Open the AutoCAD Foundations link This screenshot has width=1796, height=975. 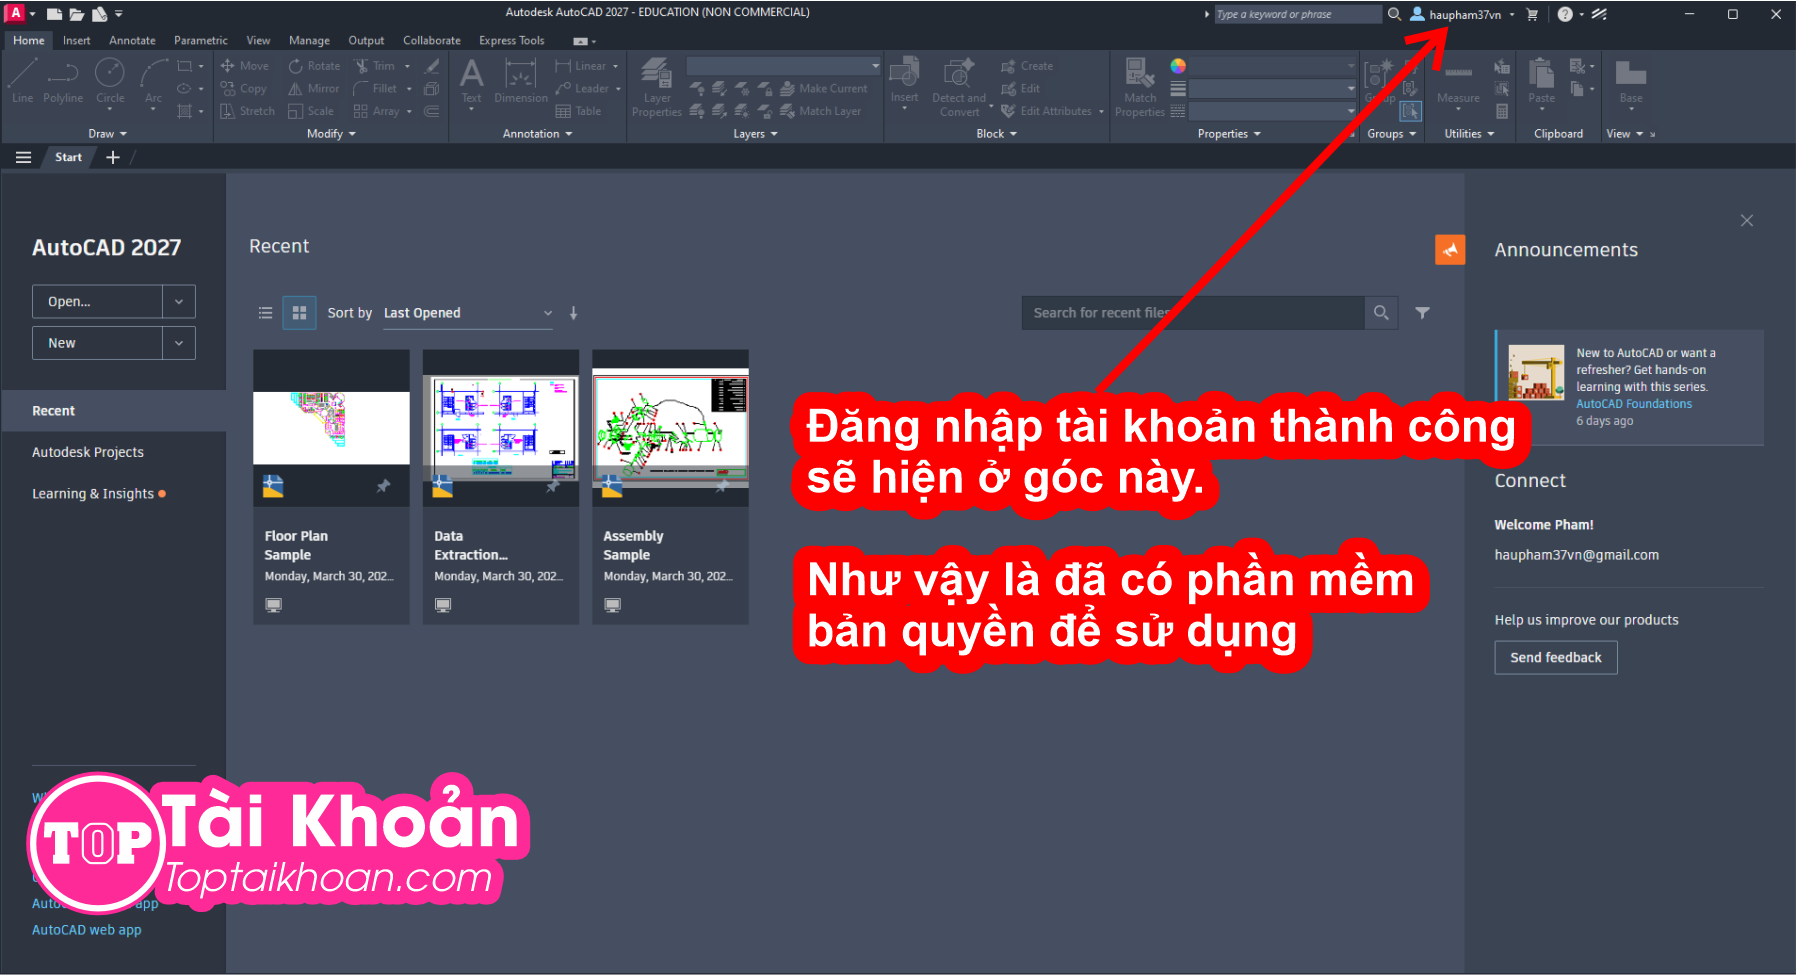coord(1633,403)
